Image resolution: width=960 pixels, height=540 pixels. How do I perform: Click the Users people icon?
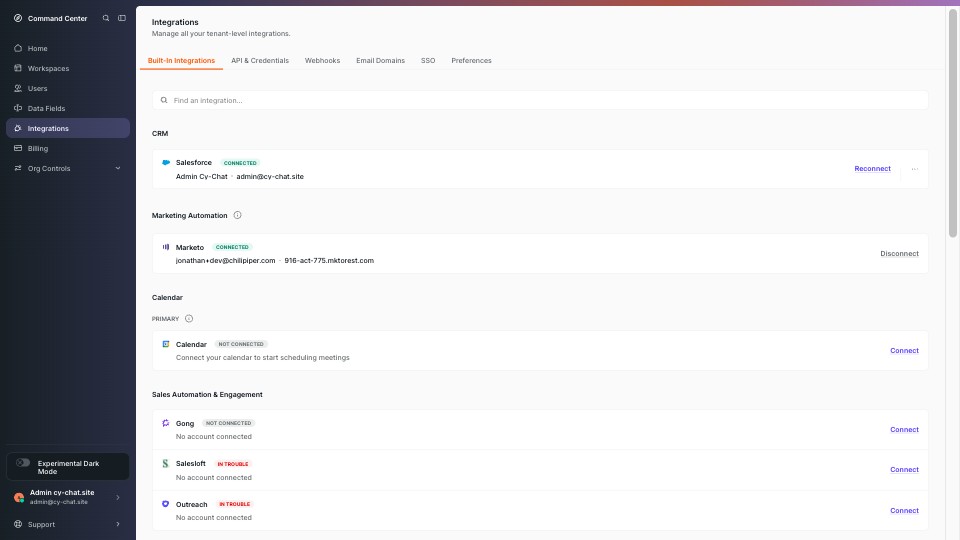point(18,88)
